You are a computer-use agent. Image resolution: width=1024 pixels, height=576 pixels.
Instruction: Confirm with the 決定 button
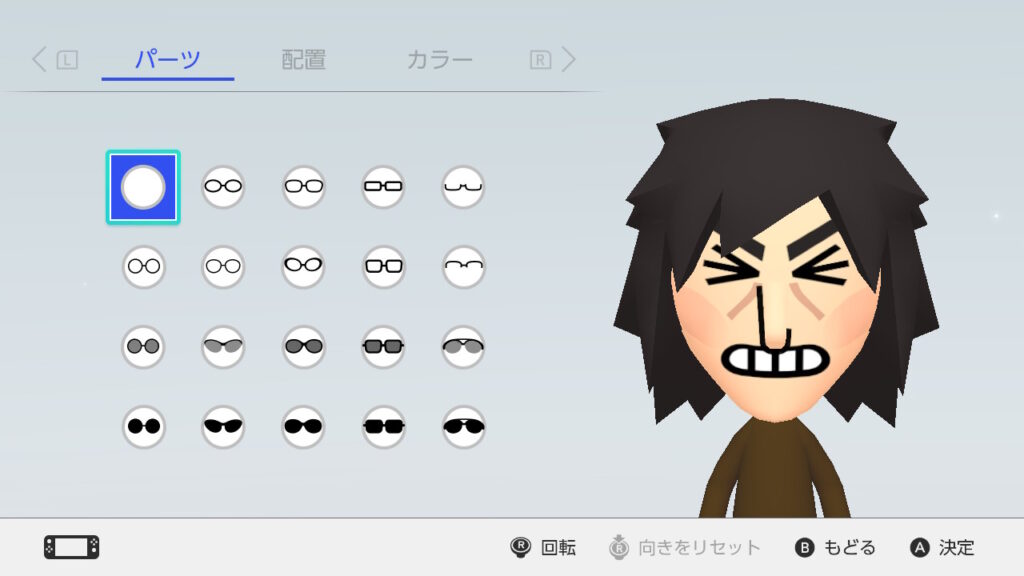(x=942, y=547)
